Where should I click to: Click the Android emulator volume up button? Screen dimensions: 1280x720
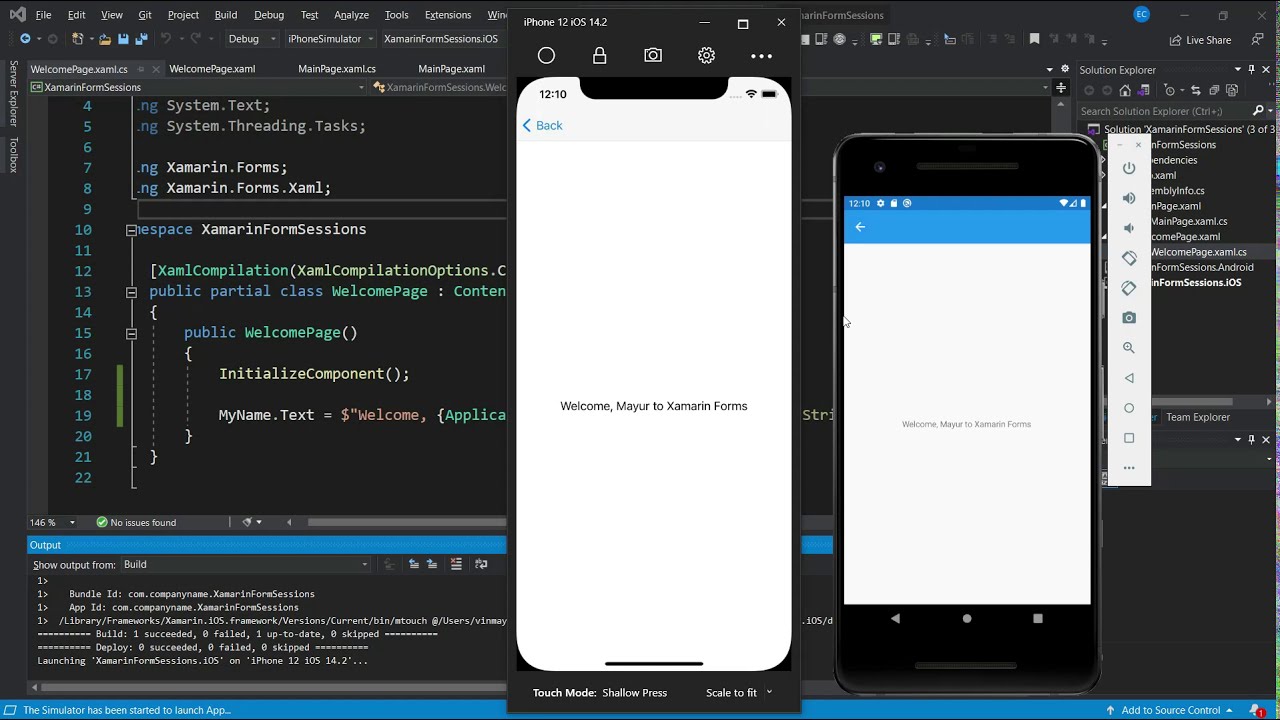1129,198
